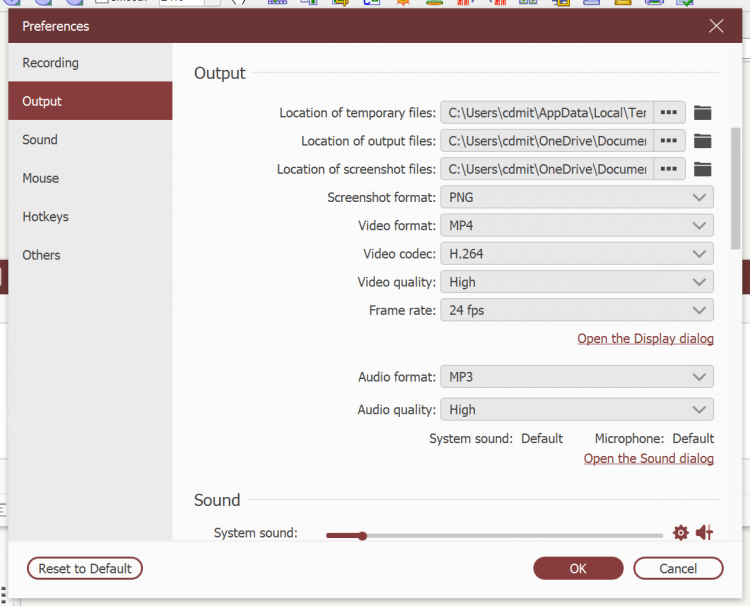
Task: Open the Video codec H.264 dropdown
Action: click(x=577, y=254)
